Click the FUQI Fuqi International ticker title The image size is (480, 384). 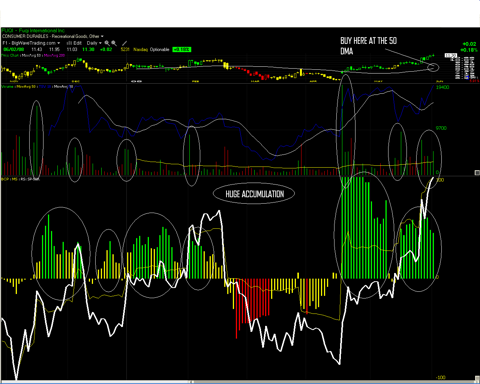click(x=33, y=30)
